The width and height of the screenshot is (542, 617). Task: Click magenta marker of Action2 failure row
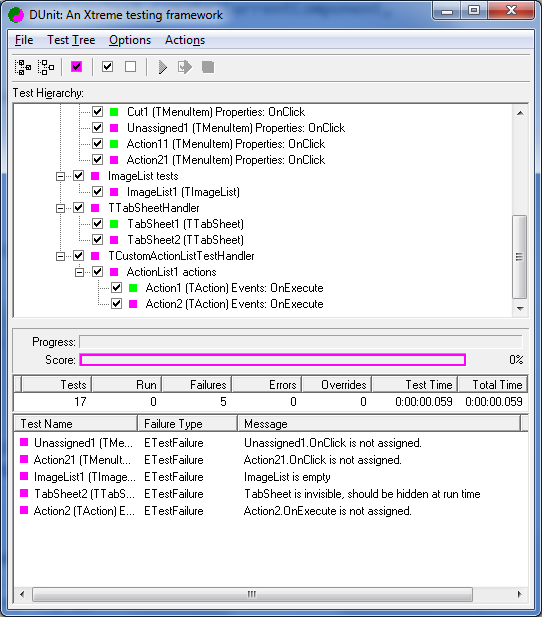[24, 510]
